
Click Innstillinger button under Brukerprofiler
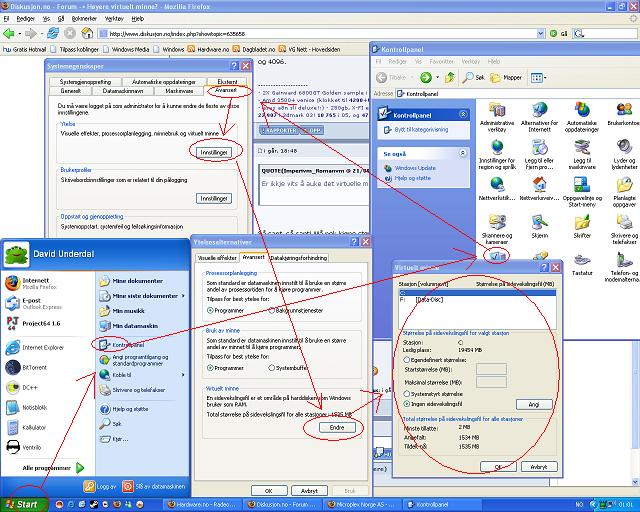point(214,198)
